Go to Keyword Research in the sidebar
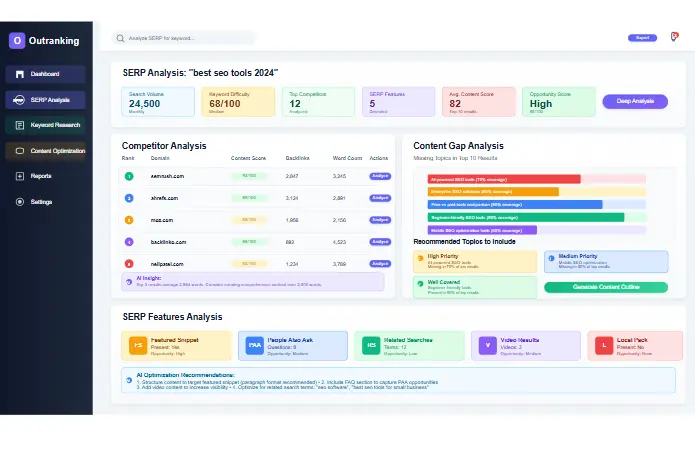Screen dimensions: 695x454 [x=45, y=125]
